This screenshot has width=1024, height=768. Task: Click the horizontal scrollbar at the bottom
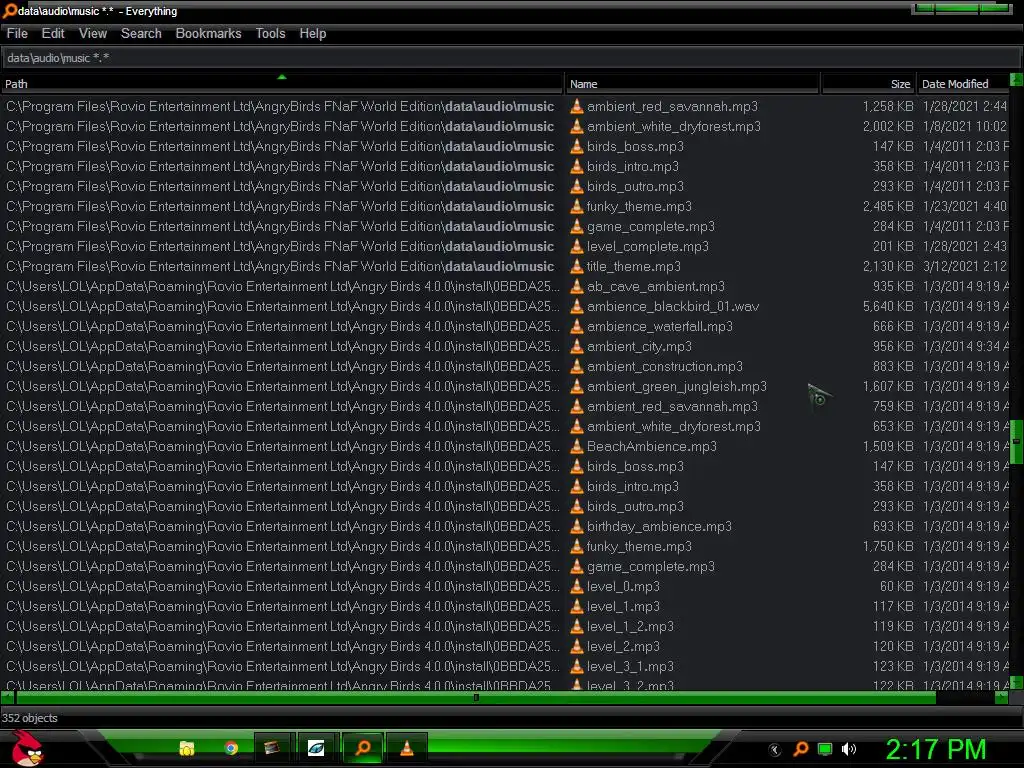476,697
